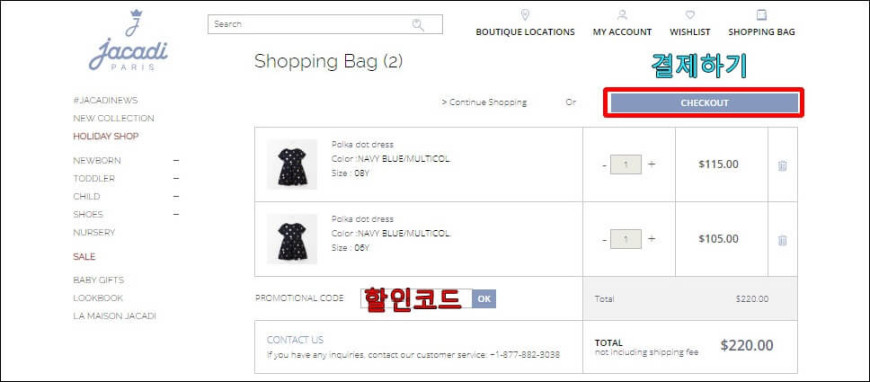870x382 pixels.
Task: Open the LOOKBOOK page
Action: click(x=98, y=298)
